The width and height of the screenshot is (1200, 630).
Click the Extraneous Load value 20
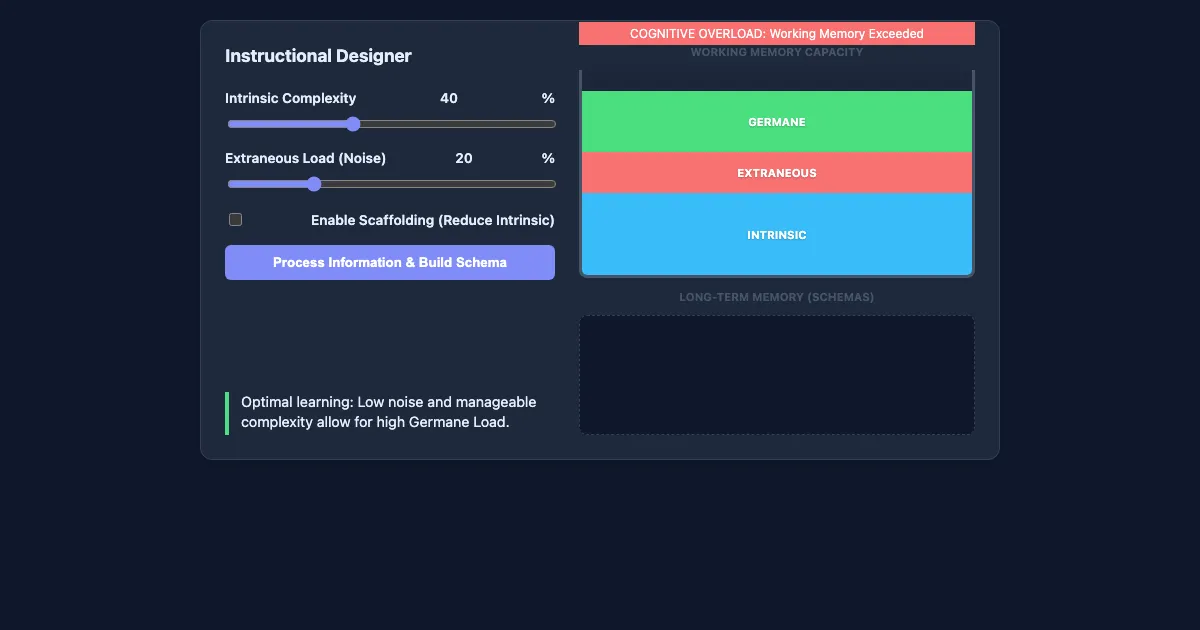coord(464,158)
